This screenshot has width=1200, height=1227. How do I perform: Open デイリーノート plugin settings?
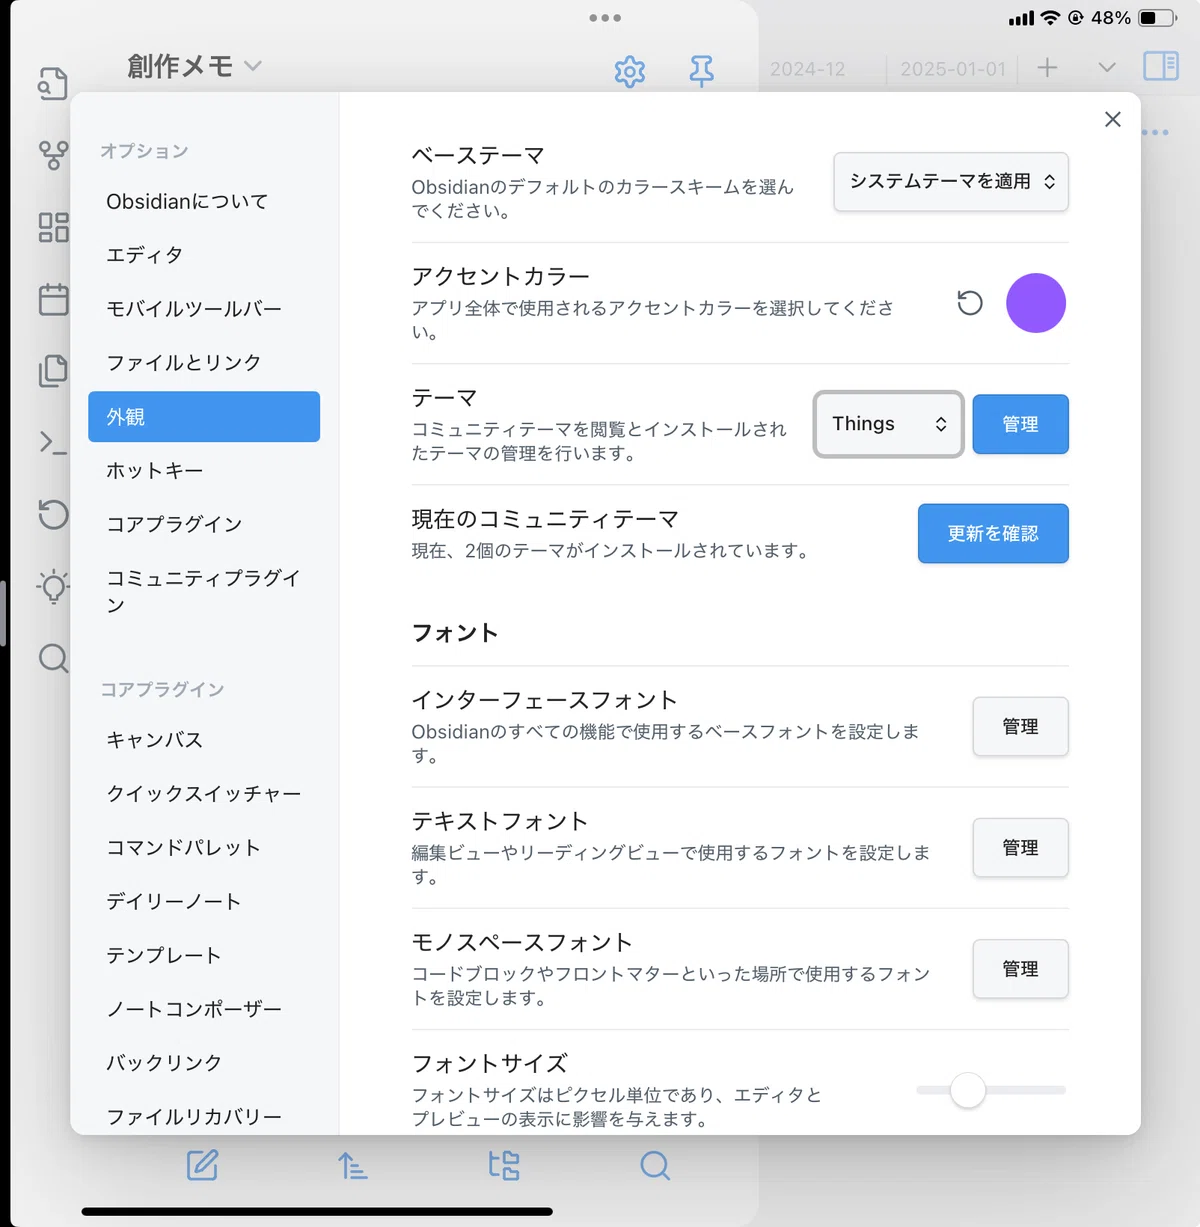point(204,902)
